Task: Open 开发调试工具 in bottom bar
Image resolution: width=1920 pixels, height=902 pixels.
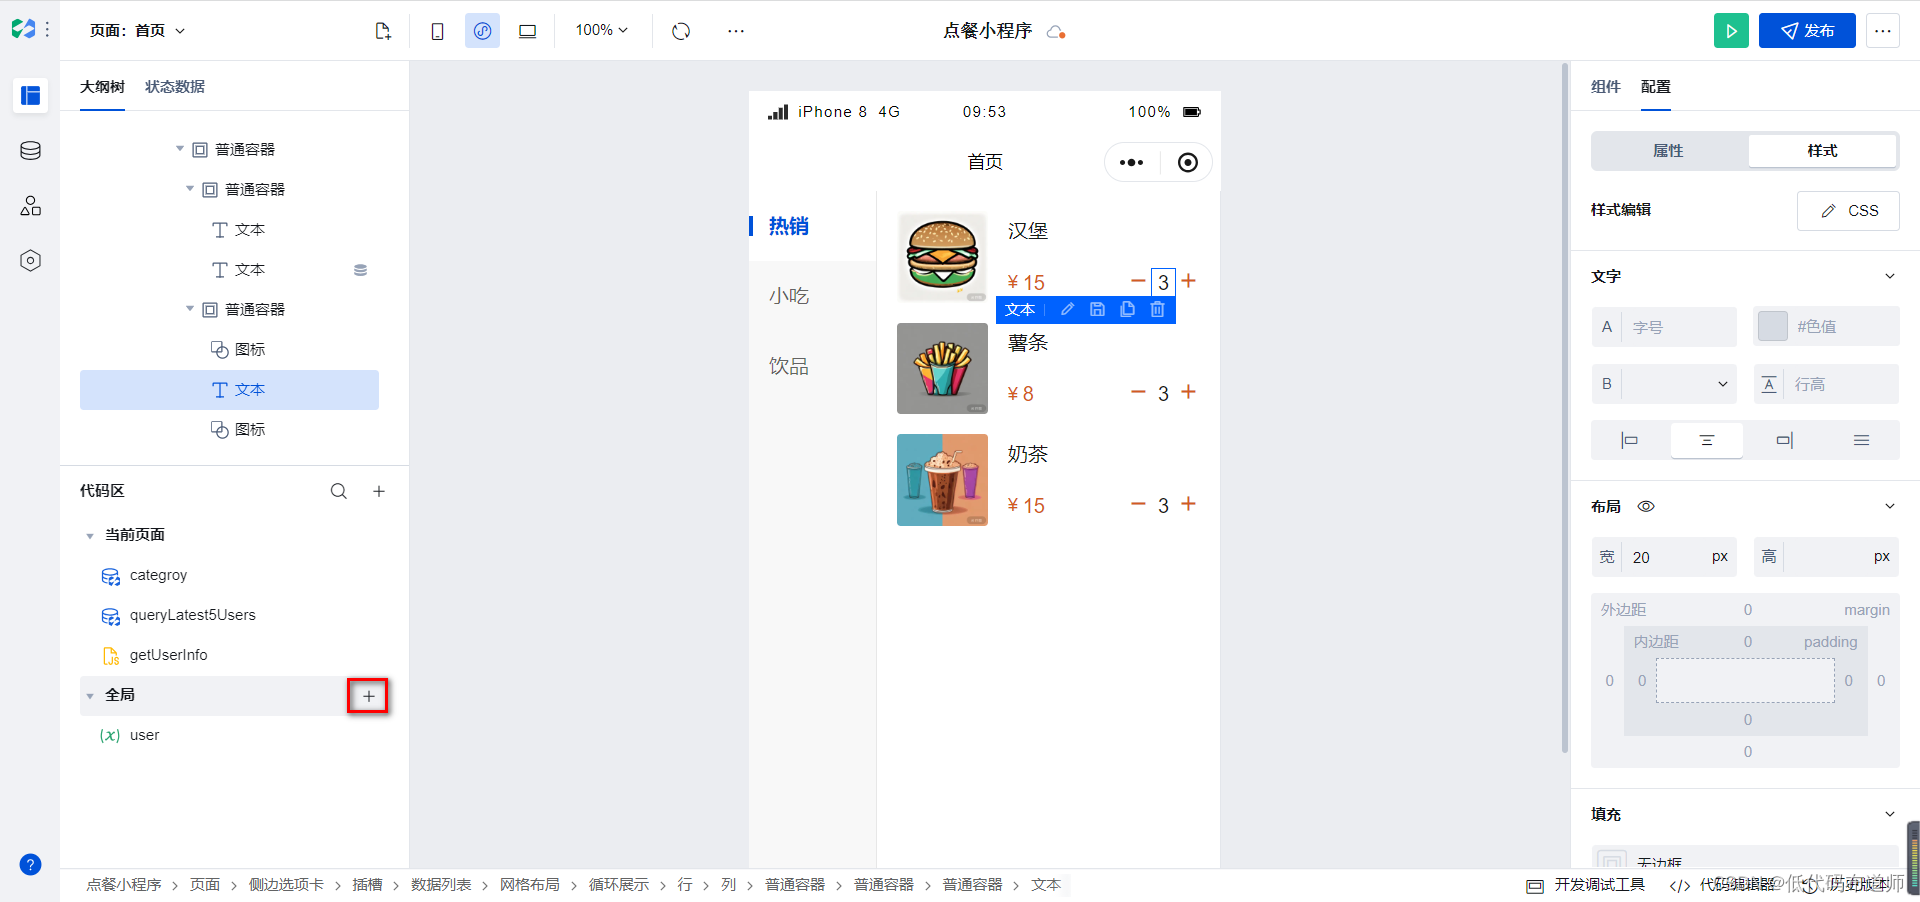Action: [1586, 885]
